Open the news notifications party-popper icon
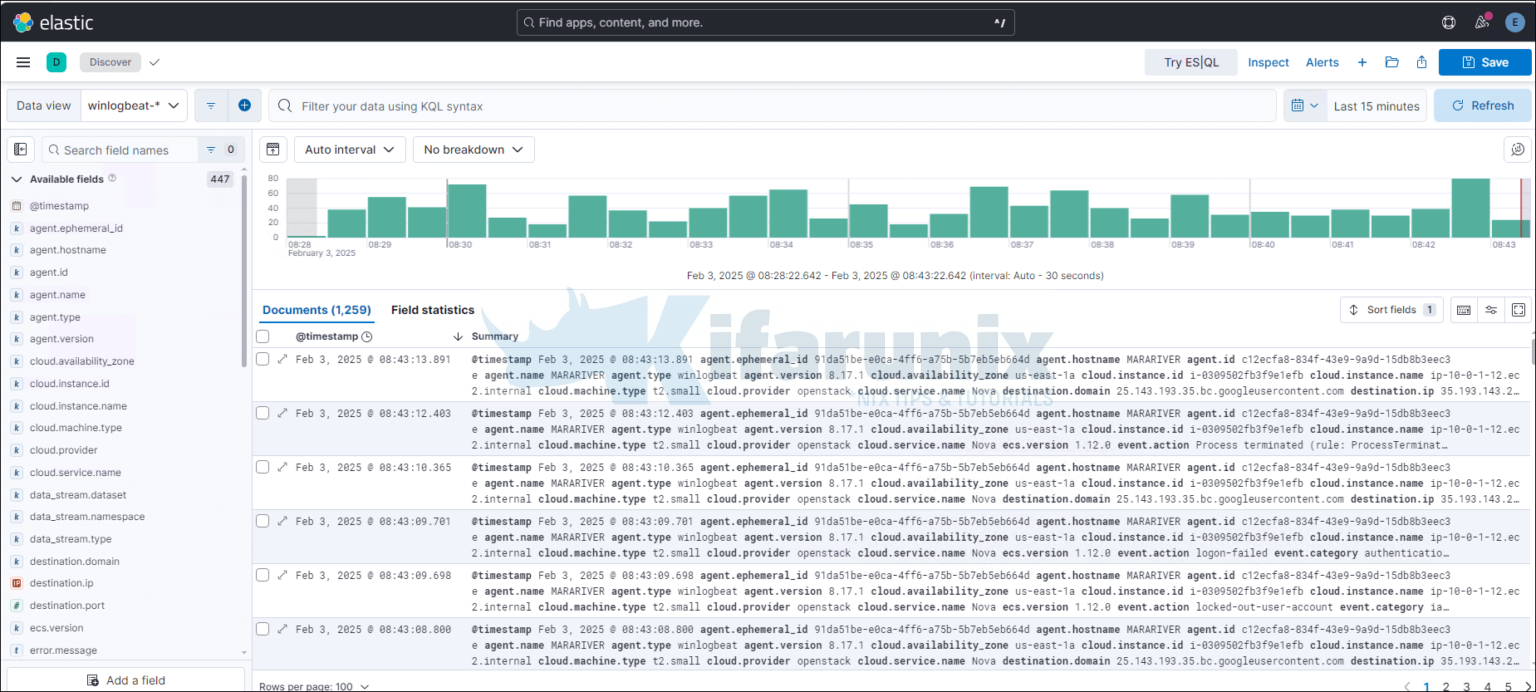Image resolution: width=1536 pixels, height=692 pixels. pyautogui.click(x=1481, y=21)
